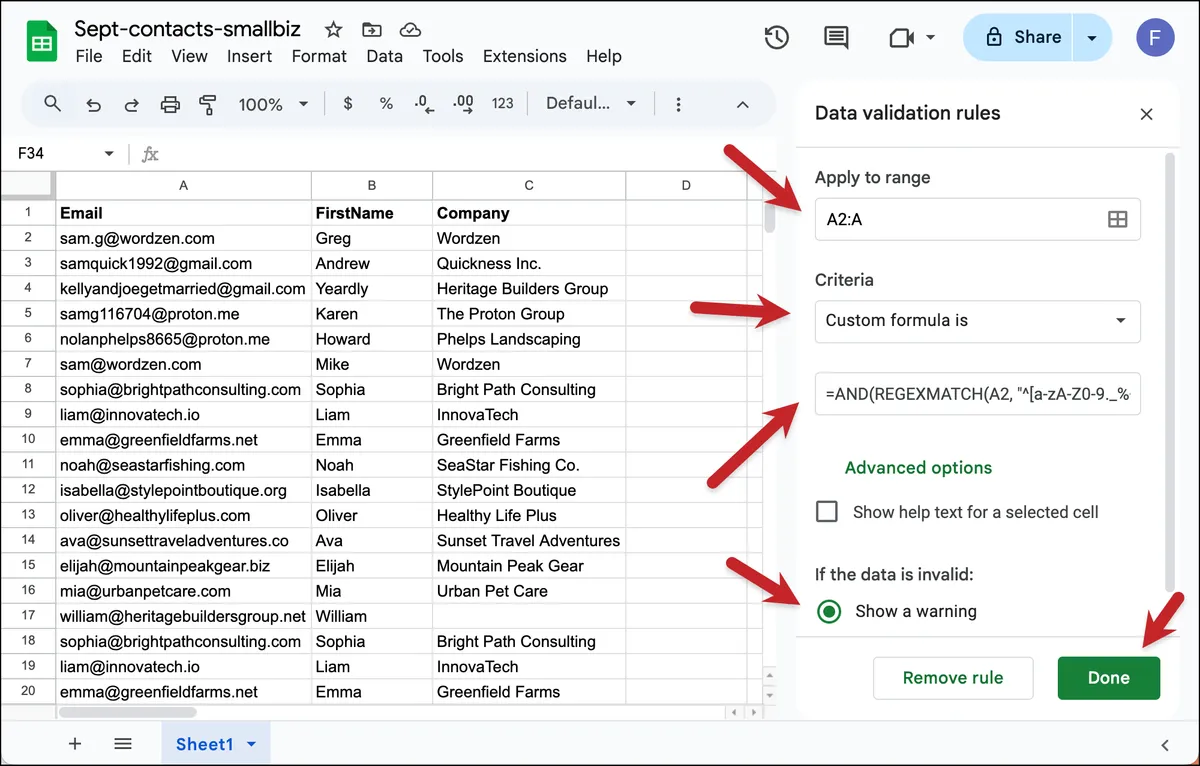Open the Sheet1 tab menu arrow

[x=251, y=744]
